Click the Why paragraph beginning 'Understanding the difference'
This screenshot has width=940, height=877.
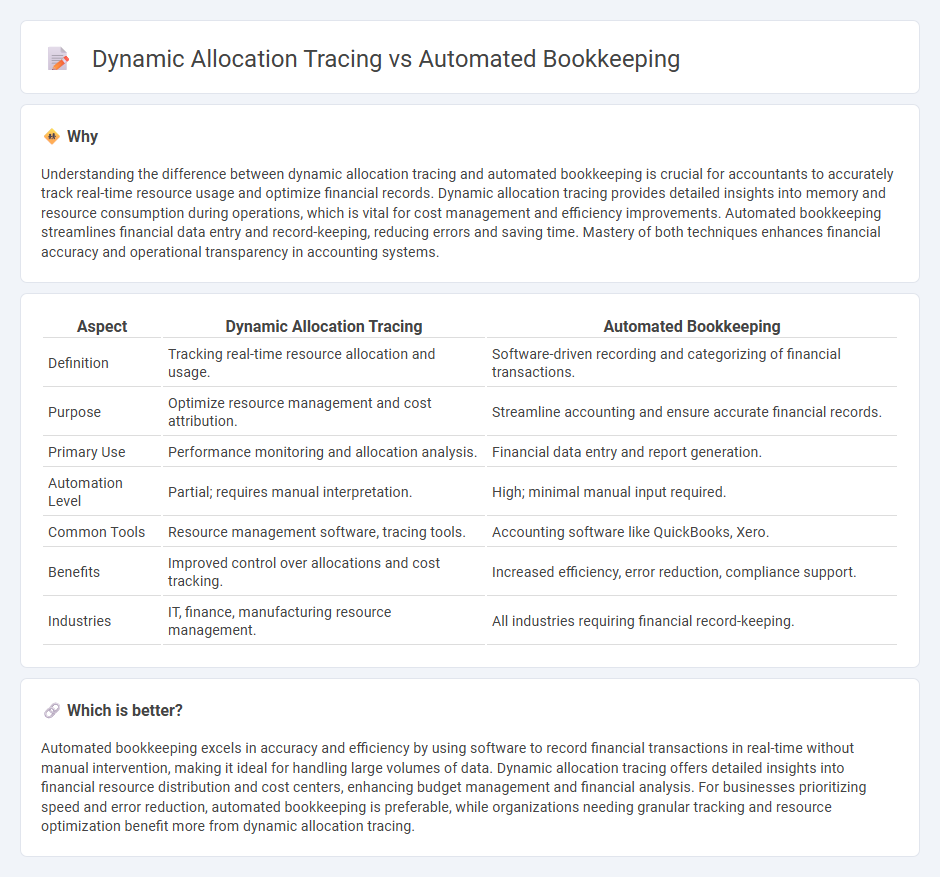(468, 213)
